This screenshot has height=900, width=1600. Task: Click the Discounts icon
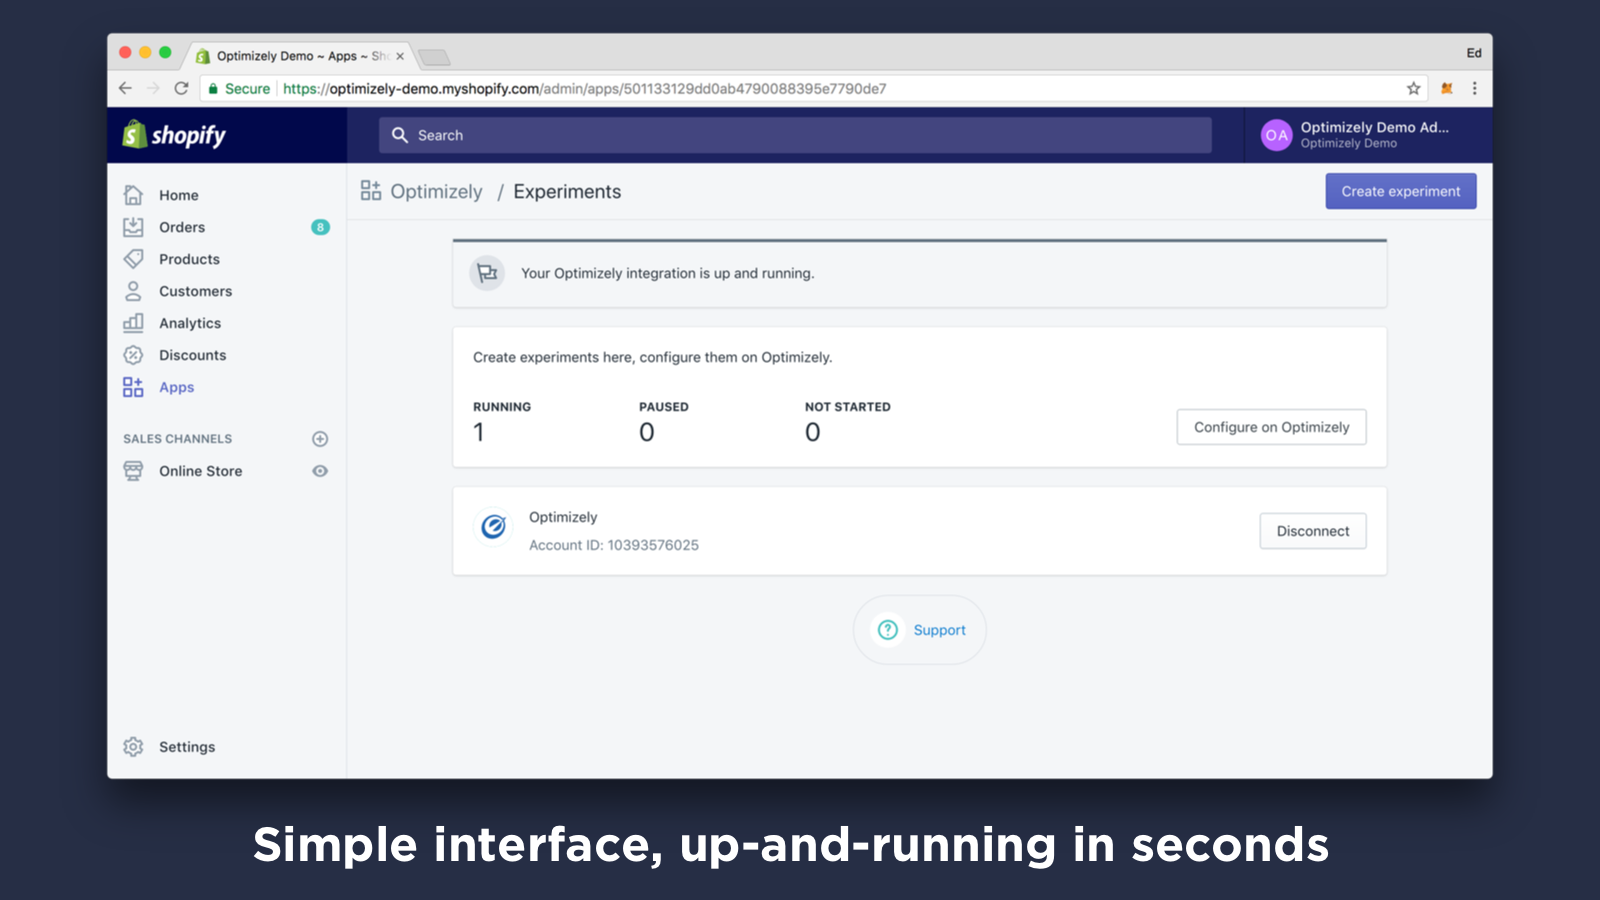point(133,355)
